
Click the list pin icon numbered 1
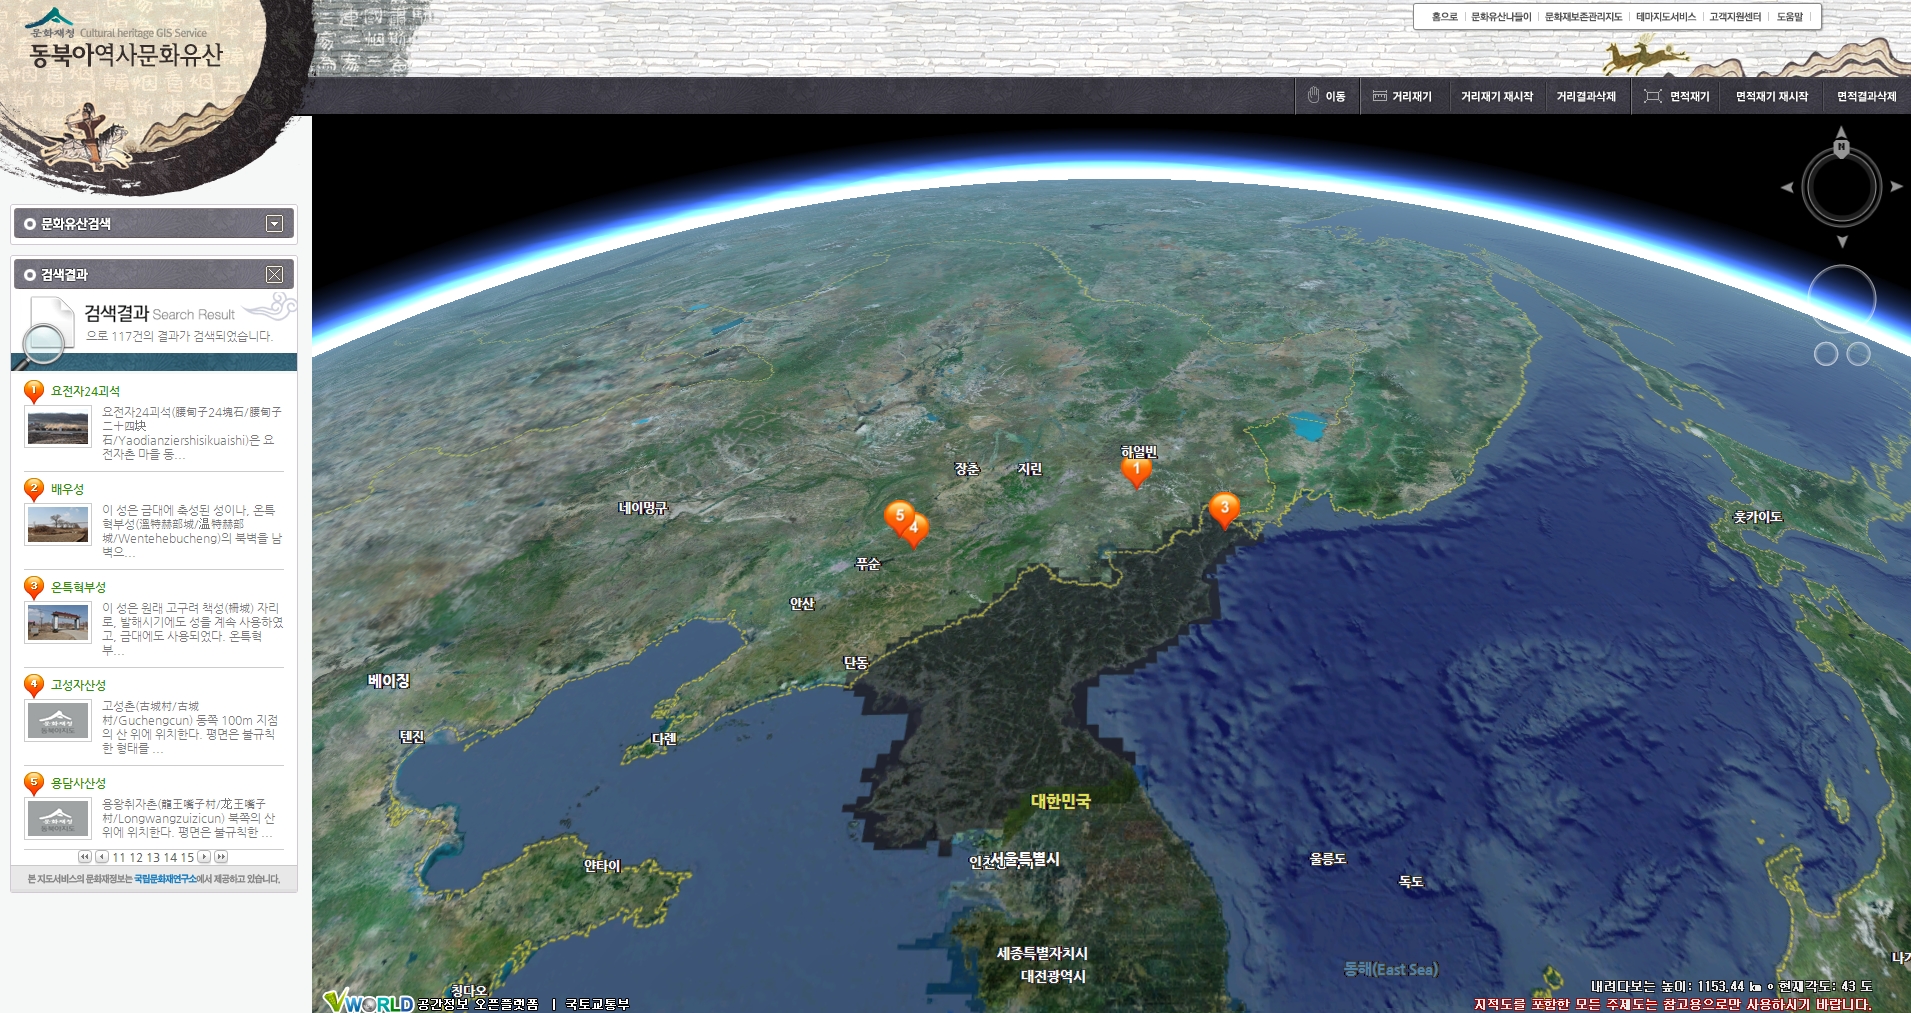coord(34,392)
